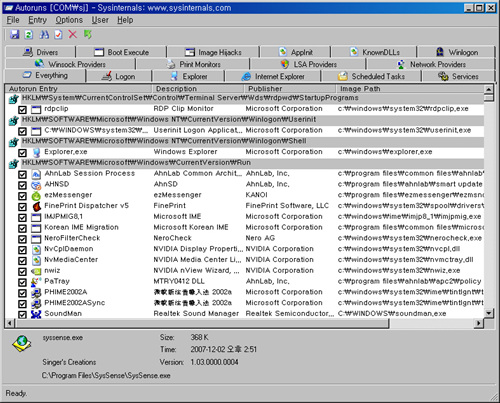
Task: Uncheck the rdpclip autorun entry
Action: click(22, 110)
